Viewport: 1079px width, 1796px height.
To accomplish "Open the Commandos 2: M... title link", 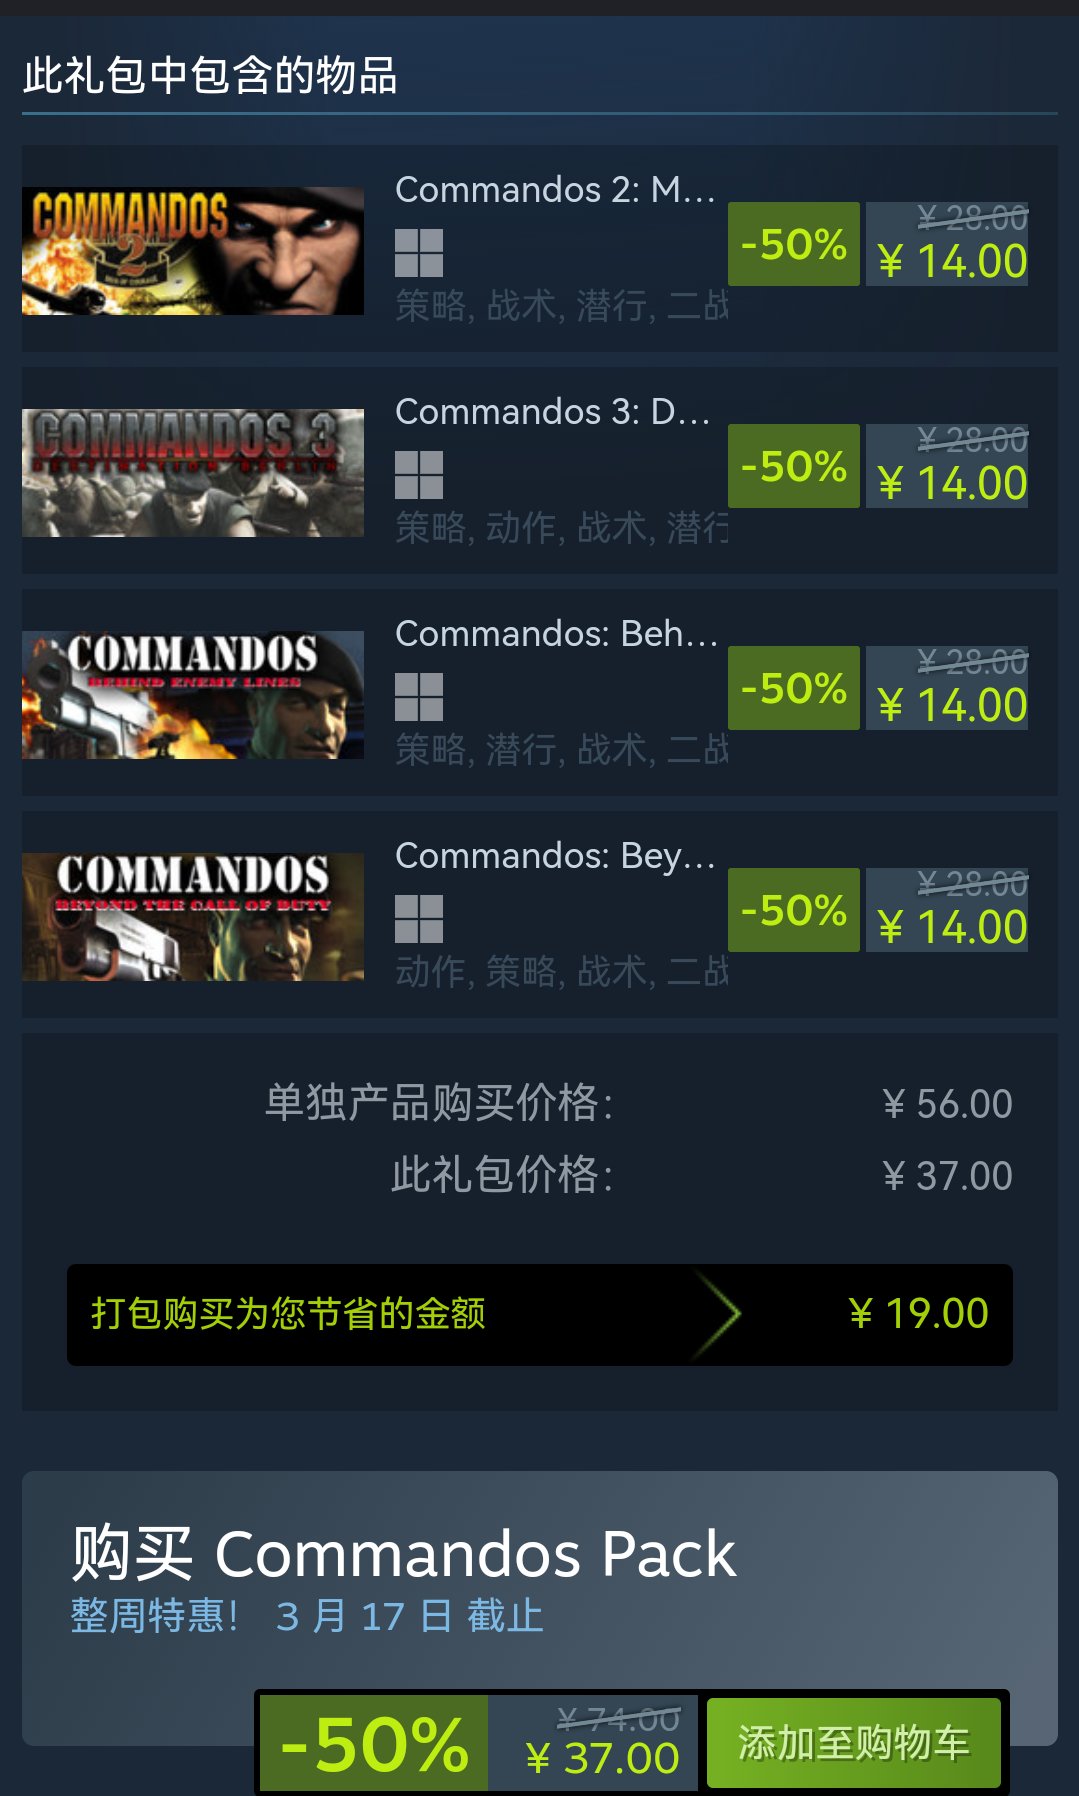I will 555,190.
